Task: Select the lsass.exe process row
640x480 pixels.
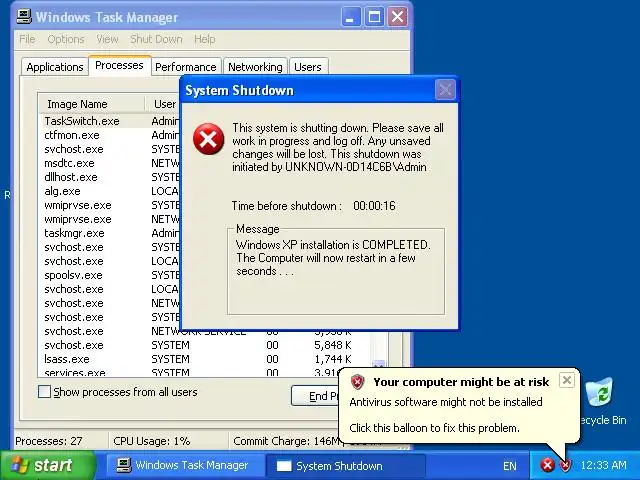Action: point(206,359)
